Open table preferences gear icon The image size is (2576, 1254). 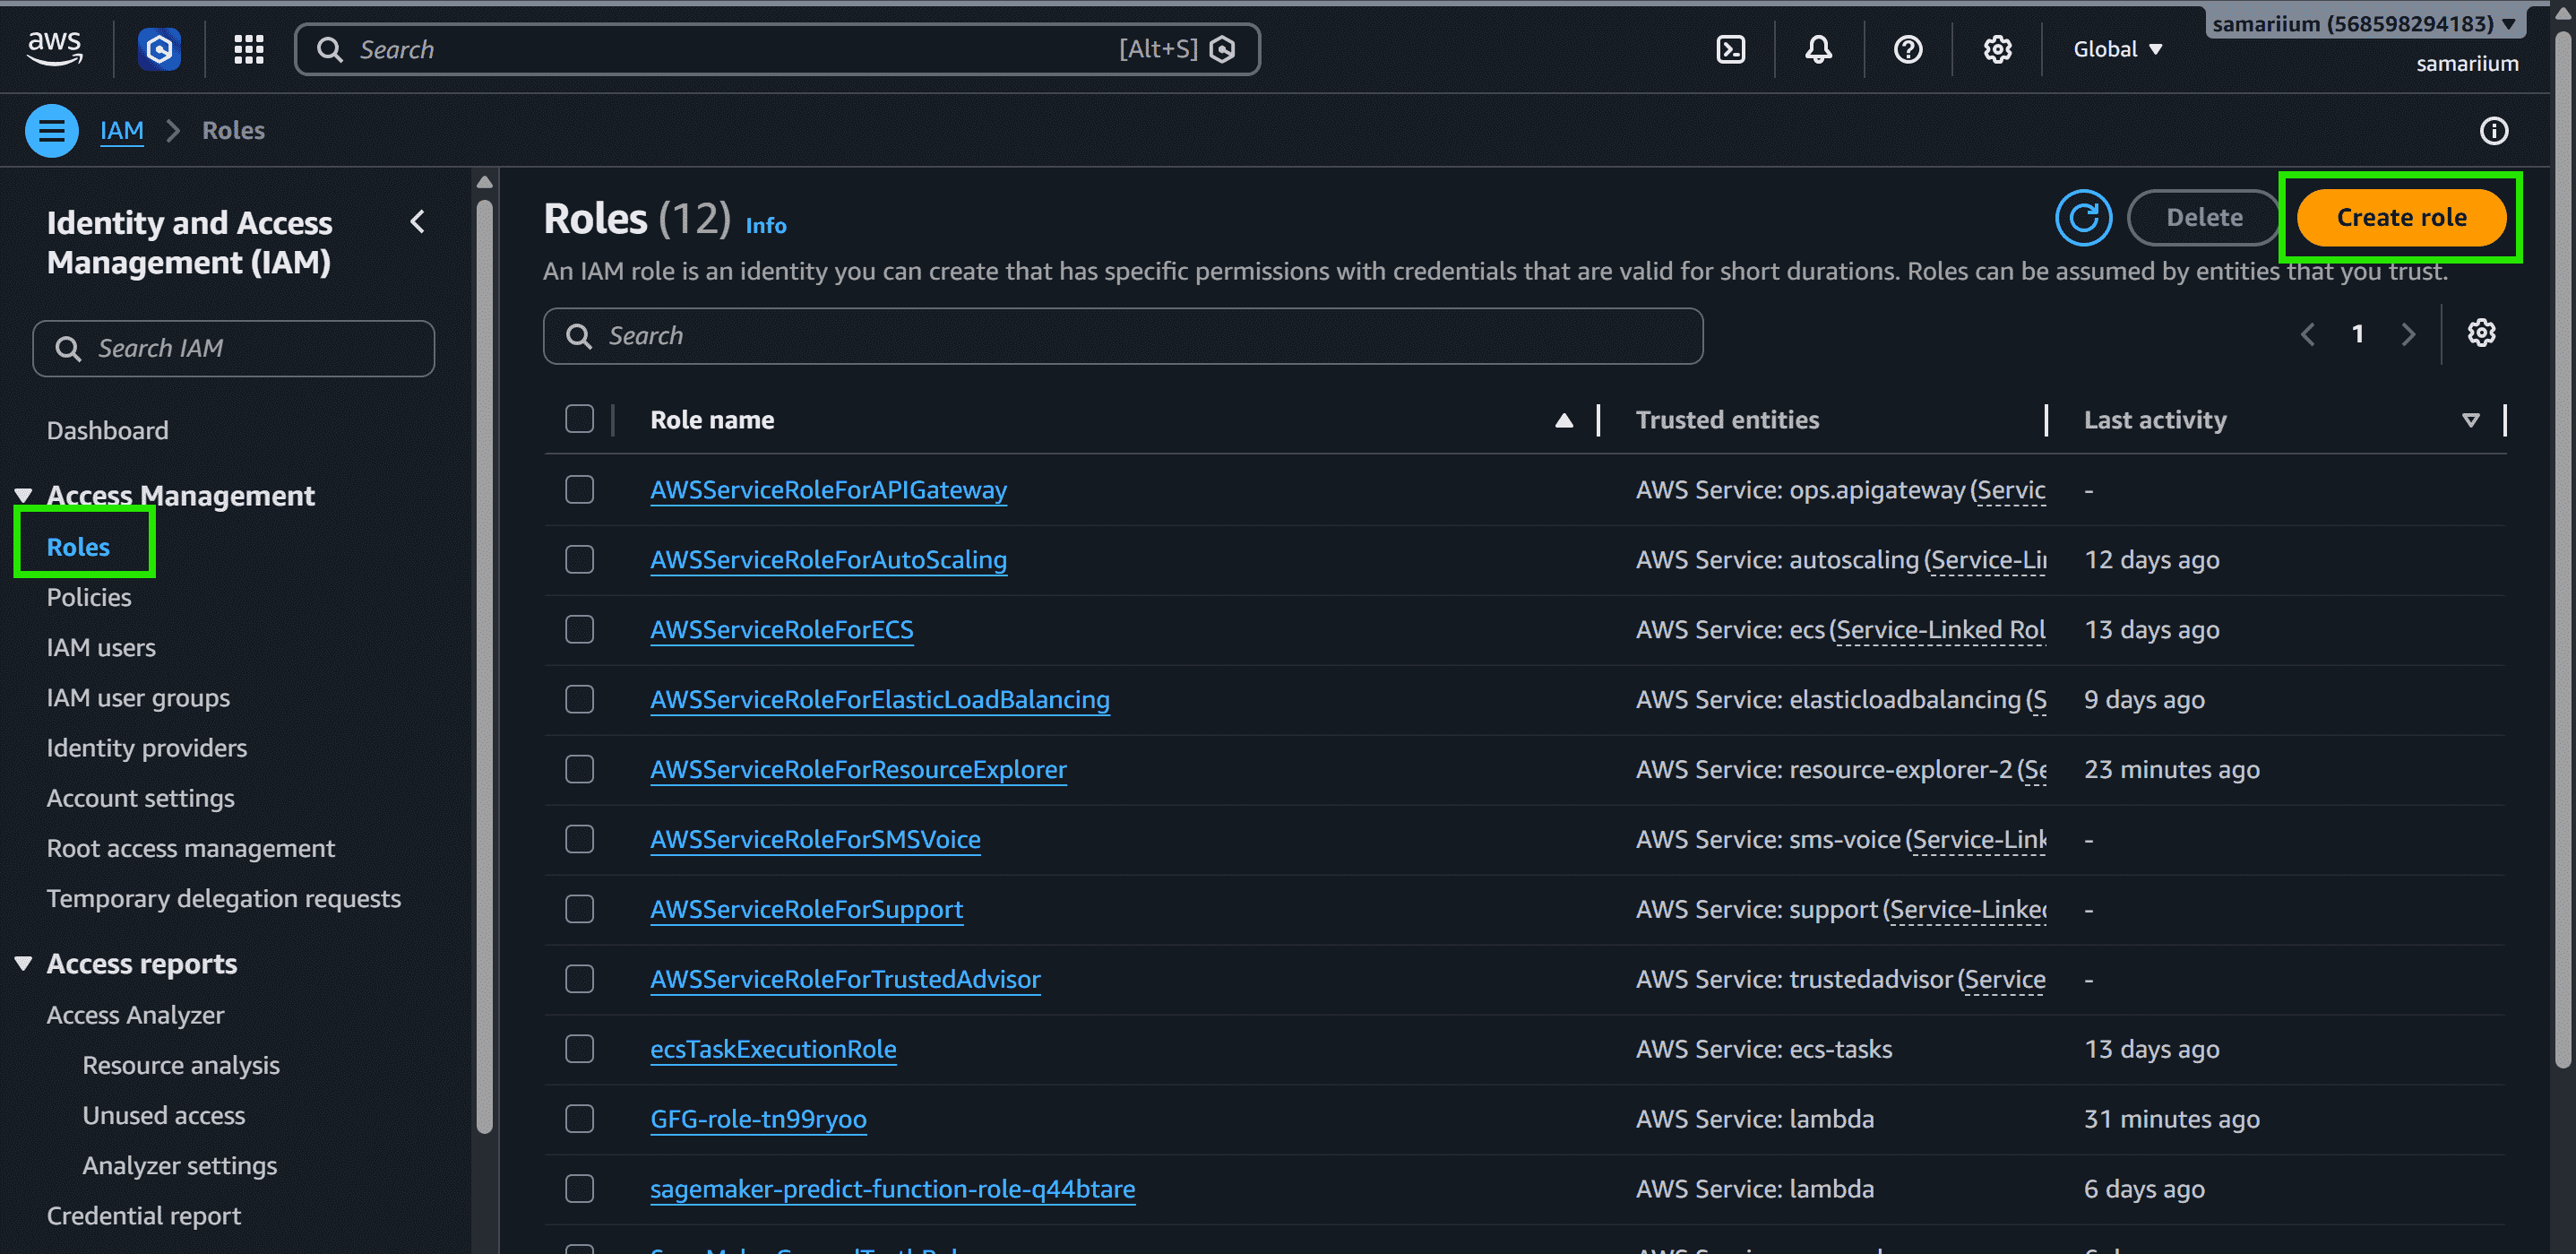point(2480,333)
